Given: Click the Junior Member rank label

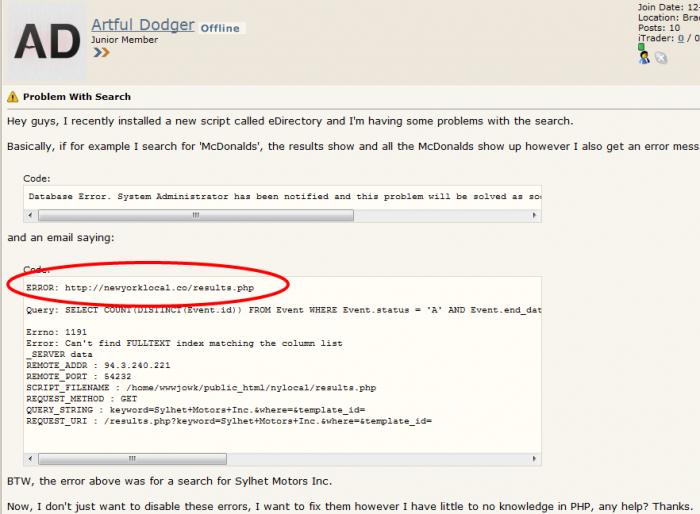Looking at the screenshot, I should (125, 40).
